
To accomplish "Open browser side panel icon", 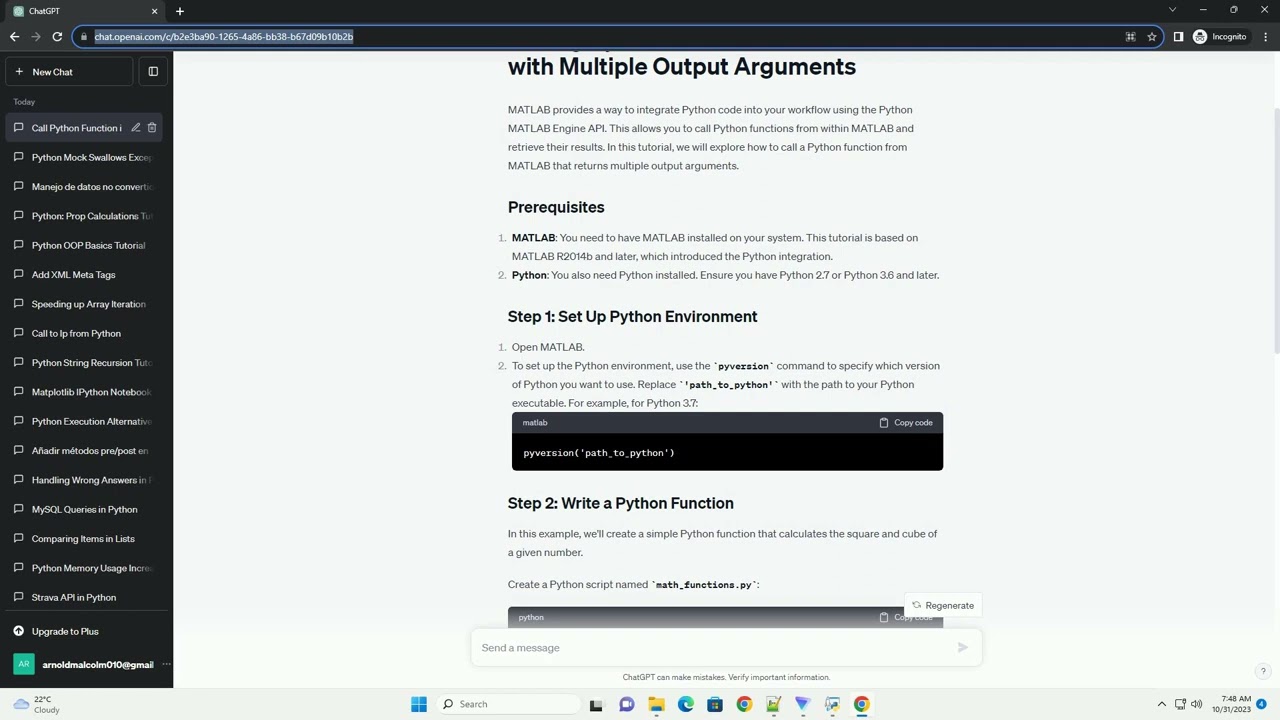I will point(1178,37).
